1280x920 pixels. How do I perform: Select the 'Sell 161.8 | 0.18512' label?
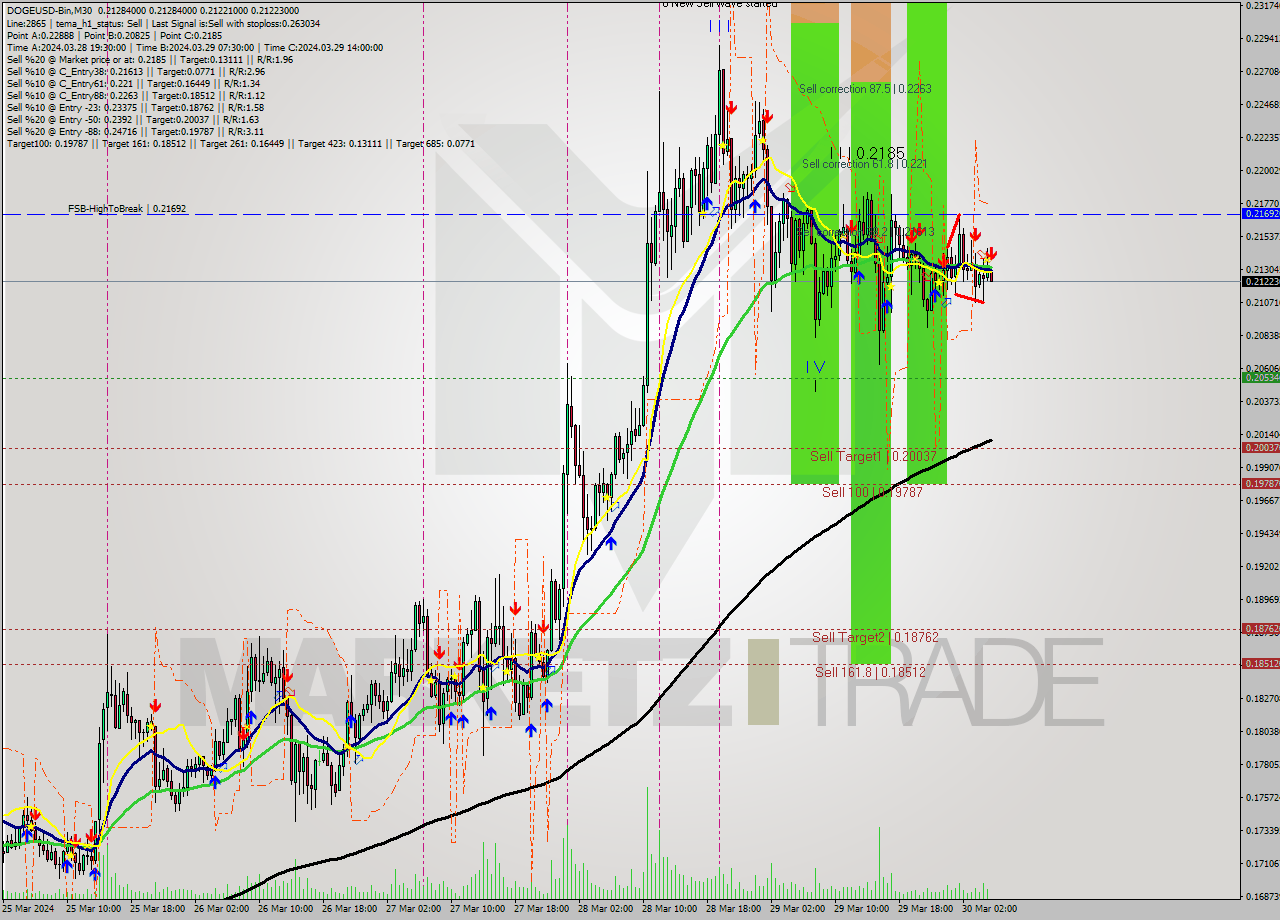(870, 672)
